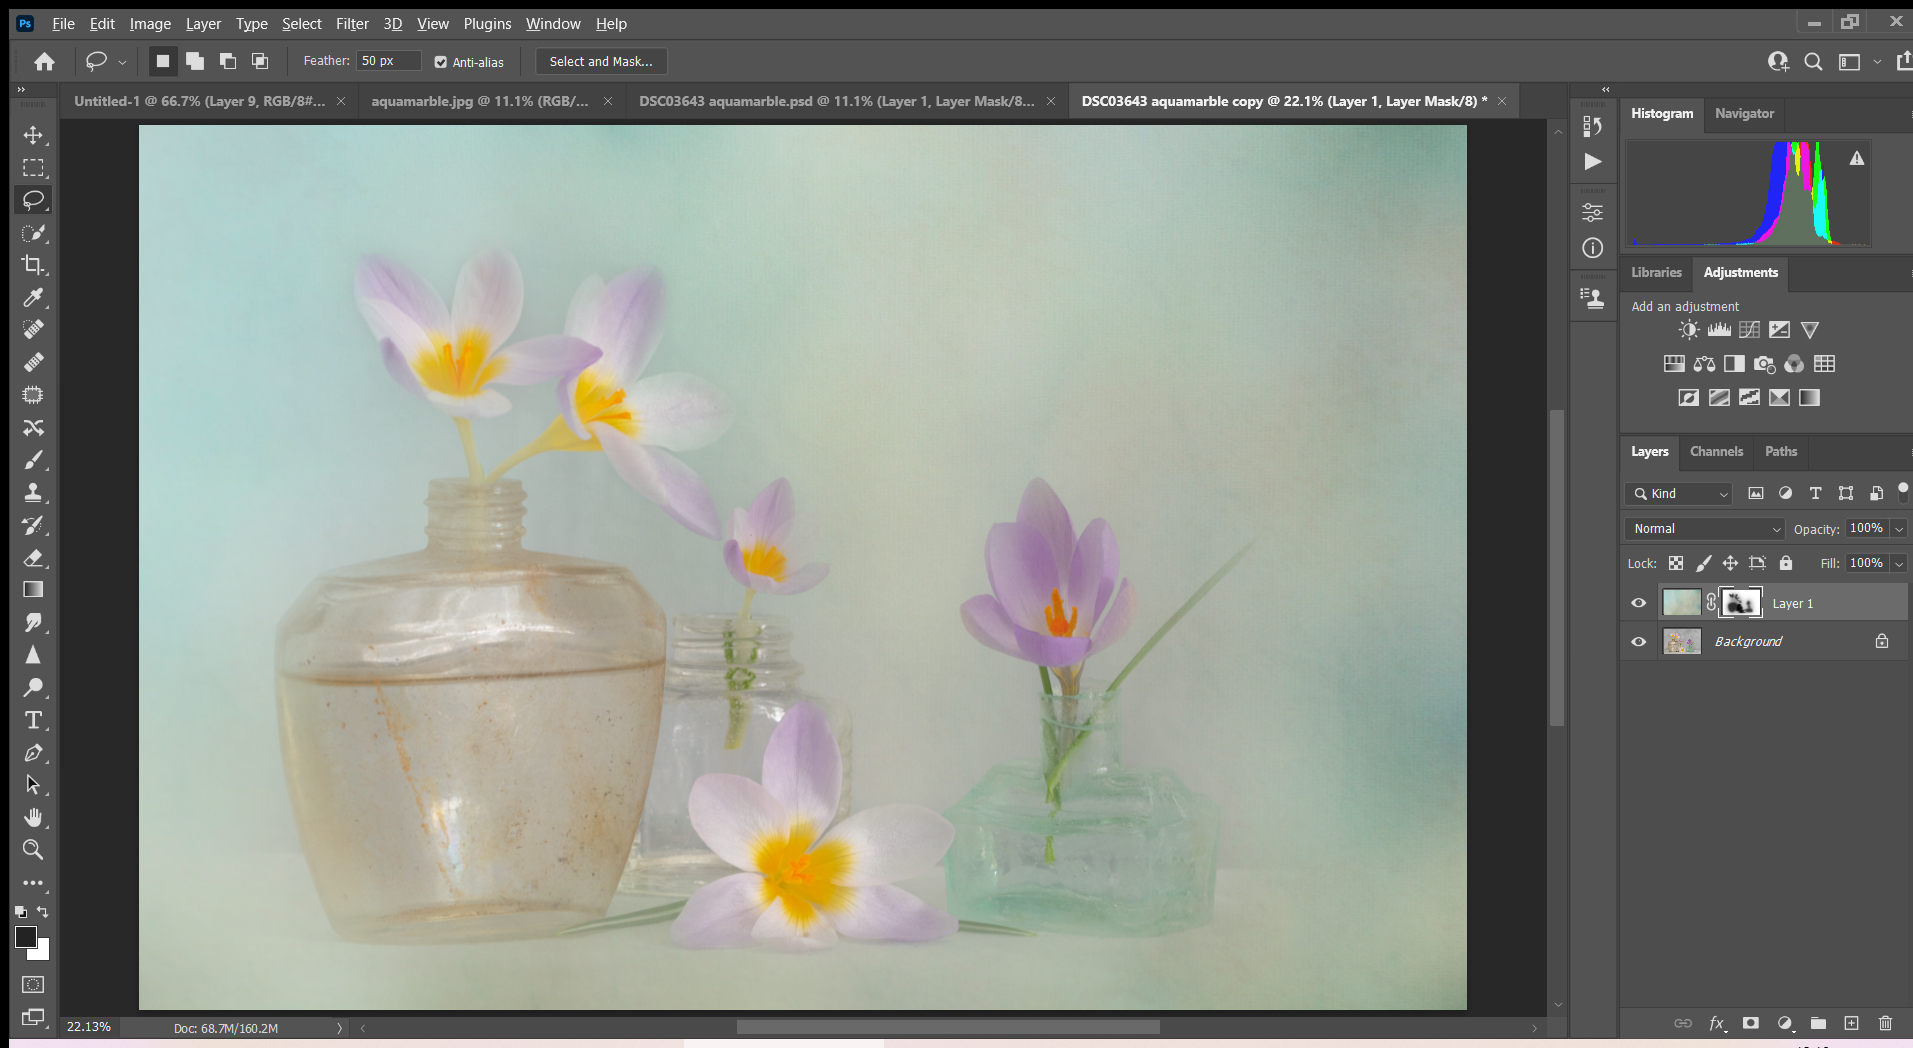
Task: Delete the selected layer using the trash icon
Action: pyautogui.click(x=1886, y=1023)
